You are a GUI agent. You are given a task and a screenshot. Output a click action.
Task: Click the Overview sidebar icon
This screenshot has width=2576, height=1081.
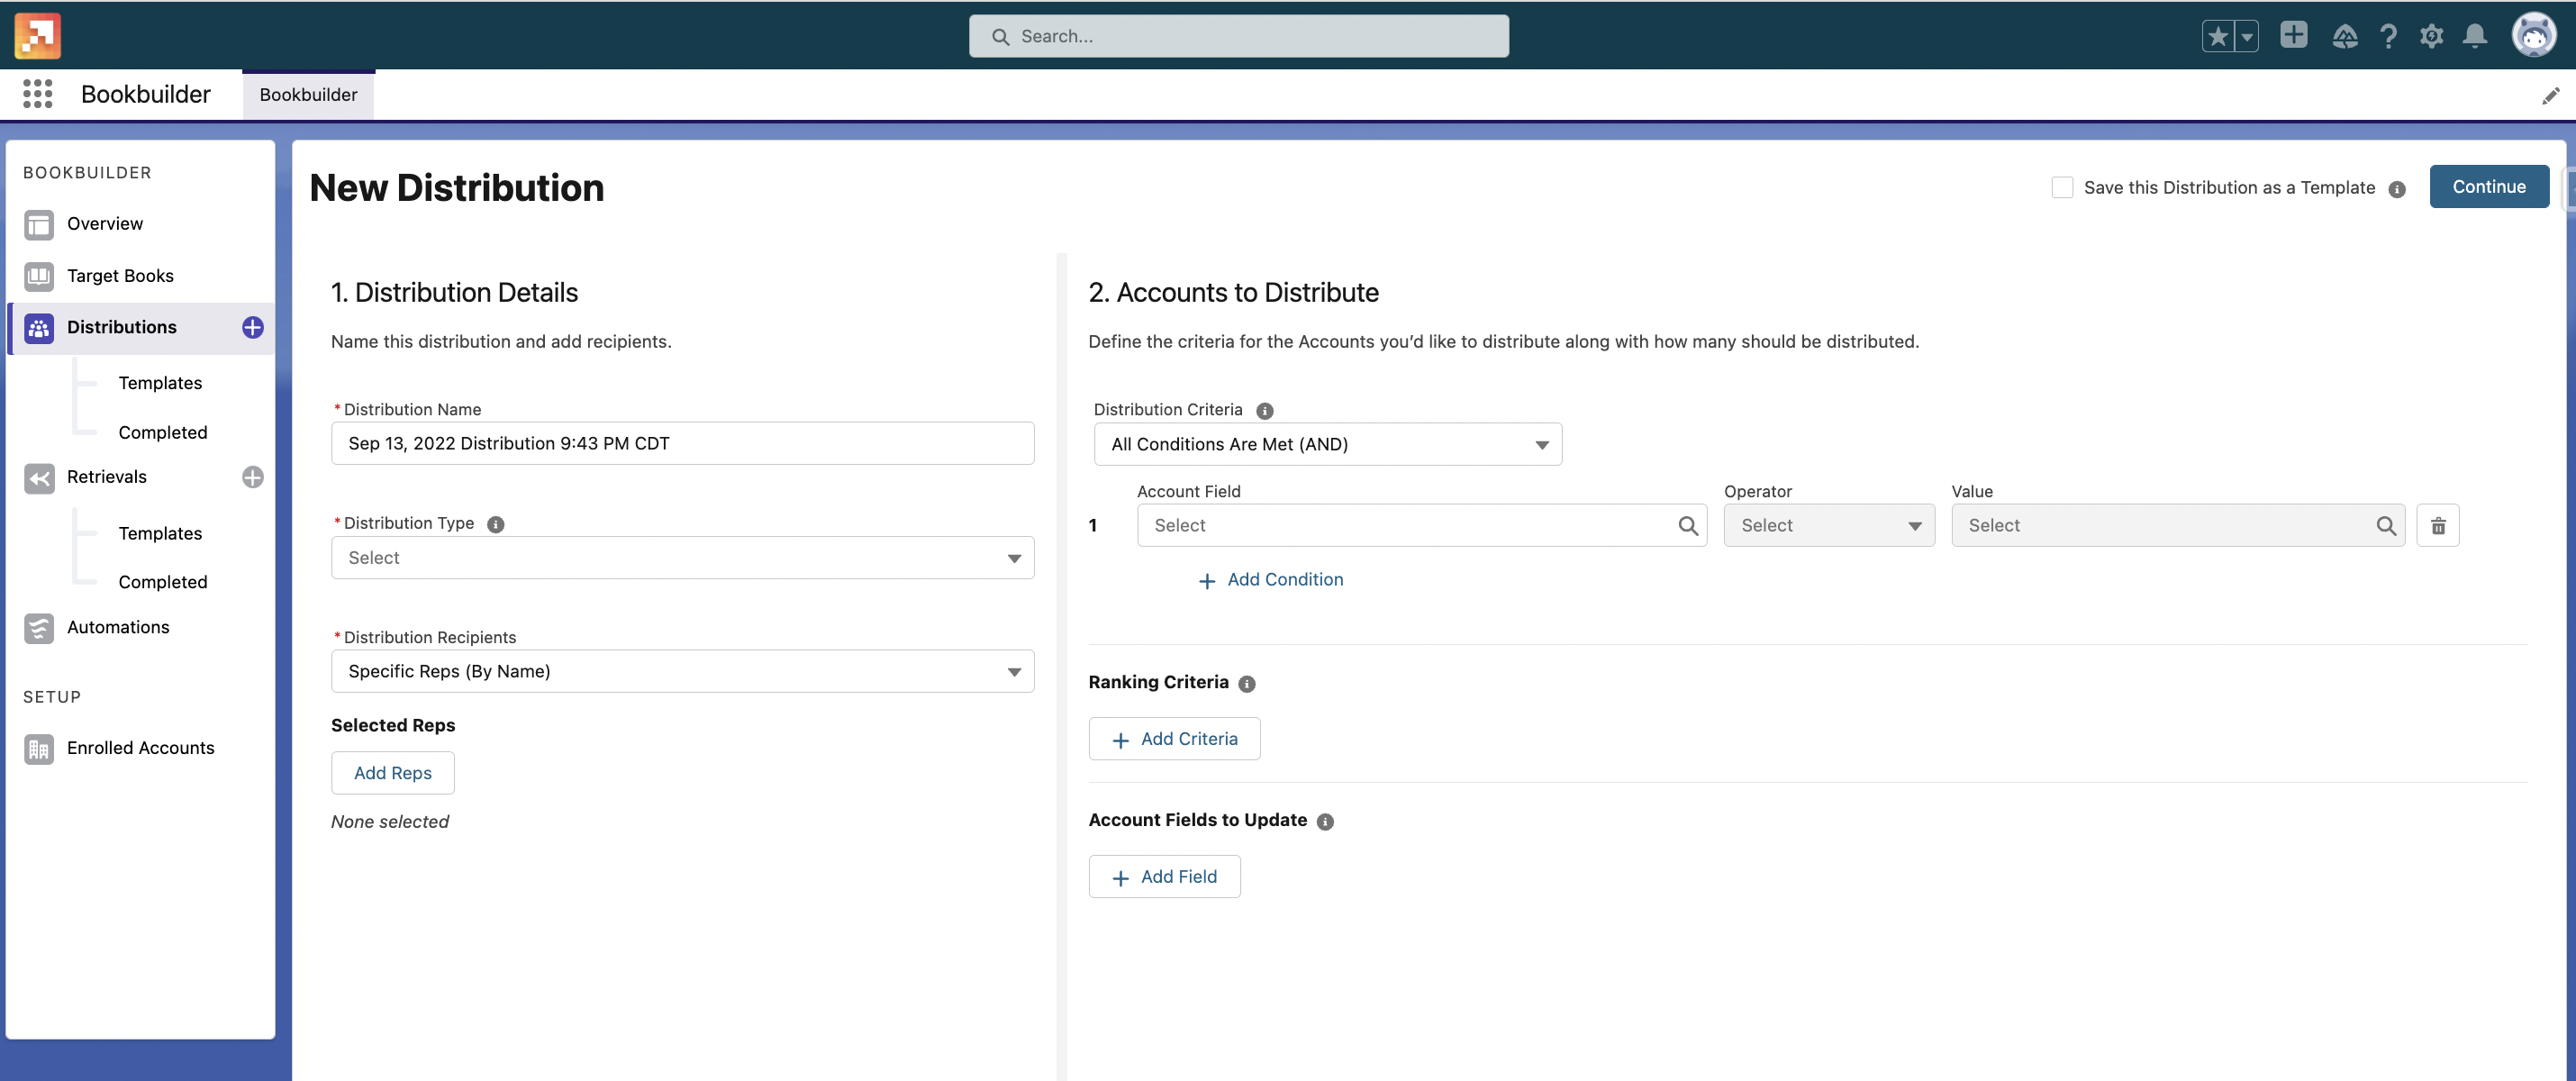pyautogui.click(x=39, y=224)
